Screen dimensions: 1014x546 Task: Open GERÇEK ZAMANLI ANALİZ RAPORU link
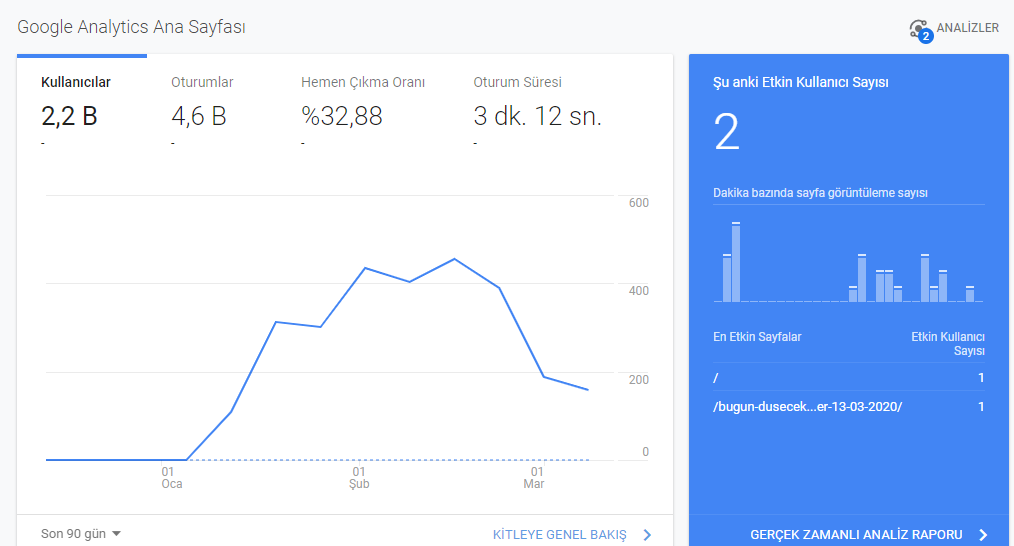tap(856, 535)
